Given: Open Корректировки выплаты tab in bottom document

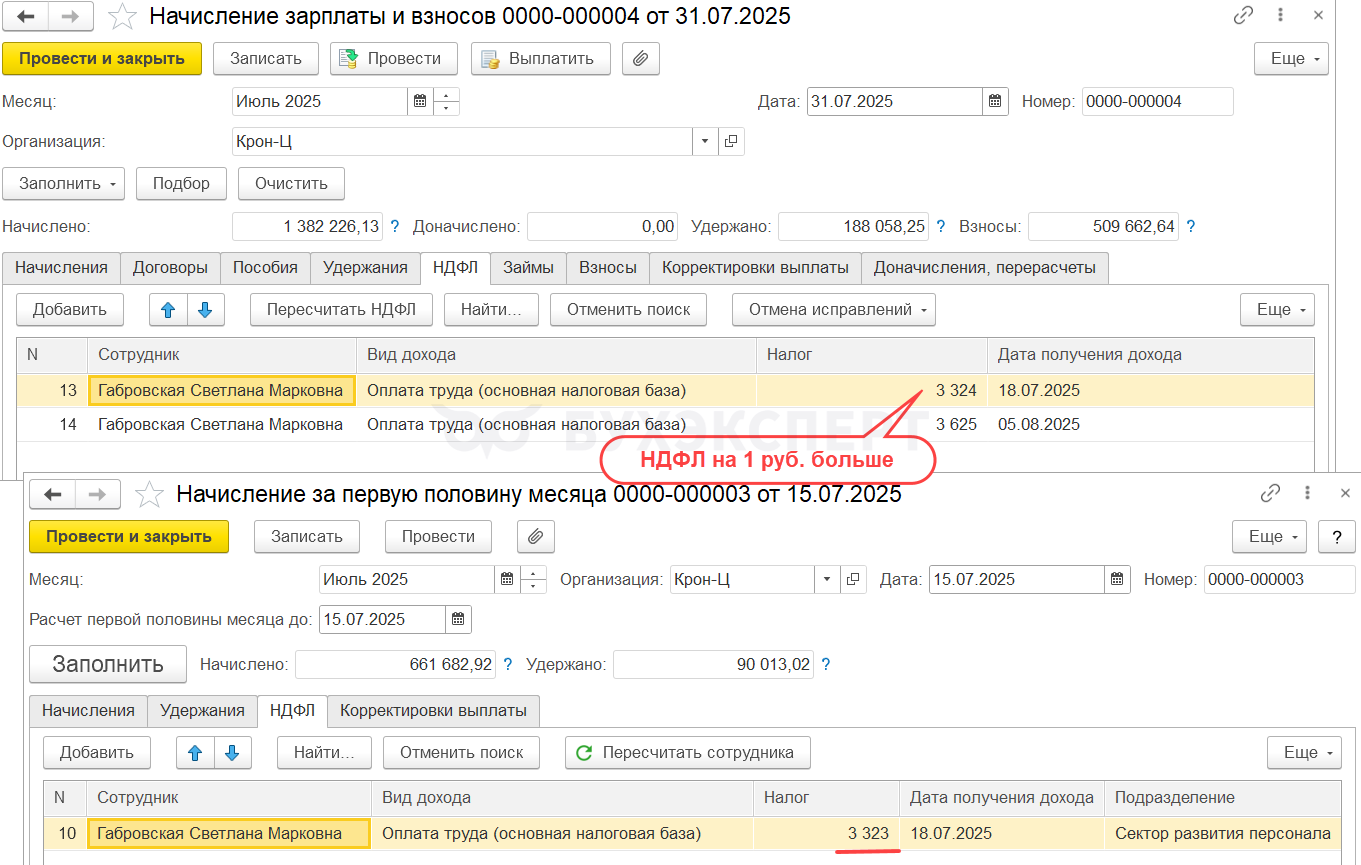Looking at the screenshot, I should pyautogui.click(x=433, y=710).
